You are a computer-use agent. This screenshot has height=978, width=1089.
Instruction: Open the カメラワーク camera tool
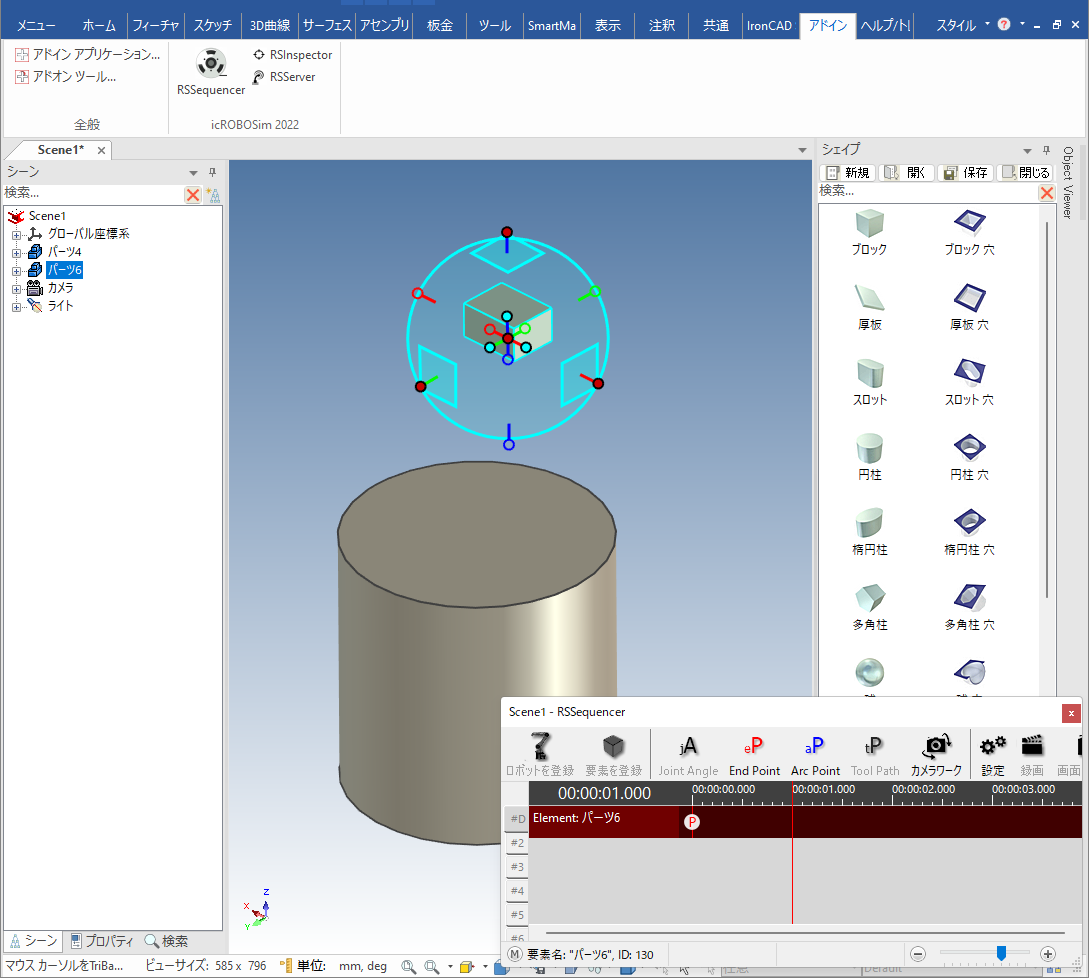coord(936,754)
